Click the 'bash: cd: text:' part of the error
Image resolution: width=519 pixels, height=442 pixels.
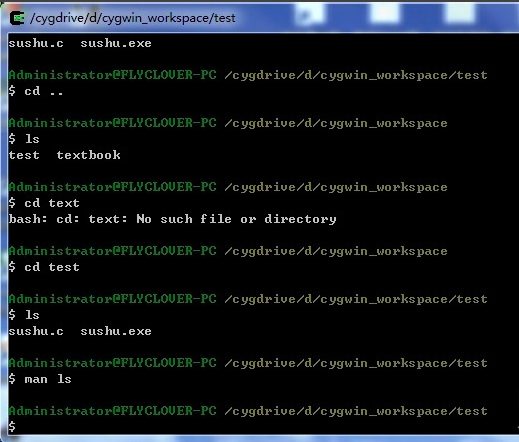coord(68,219)
